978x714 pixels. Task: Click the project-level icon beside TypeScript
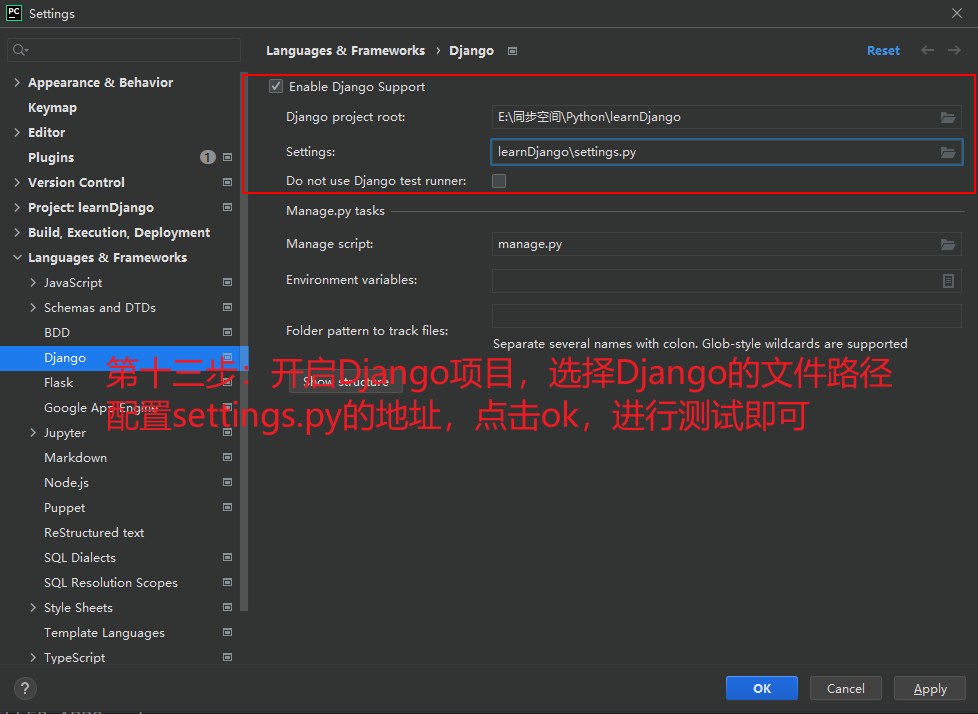[228, 657]
